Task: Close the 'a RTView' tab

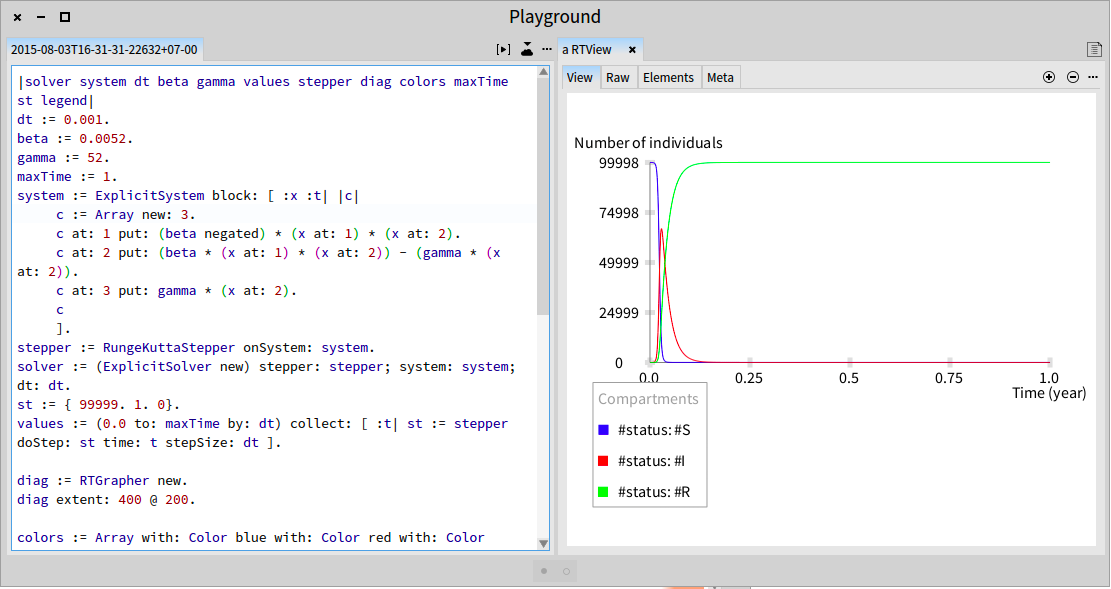Action: pyautogui.click(x=632, y=50)
